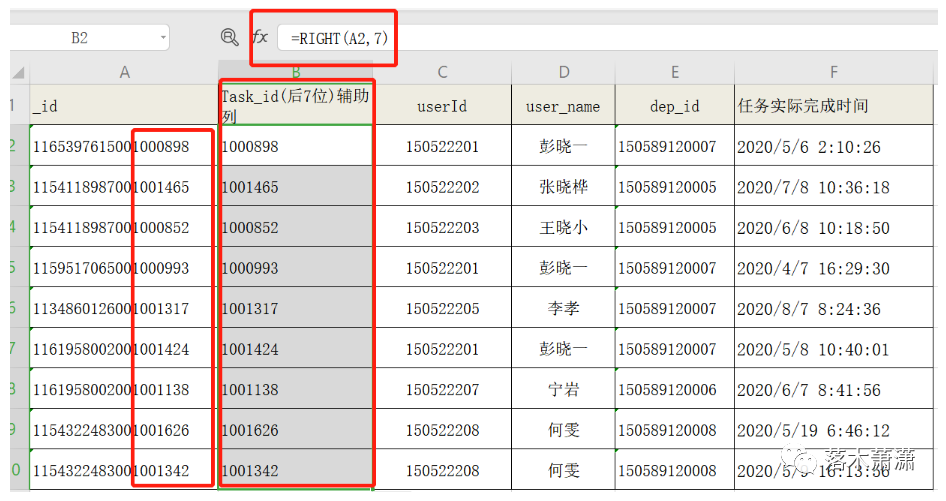Click column B cell 1001626
This screenshot has width=946, height=501.
(x=296, y=430)
